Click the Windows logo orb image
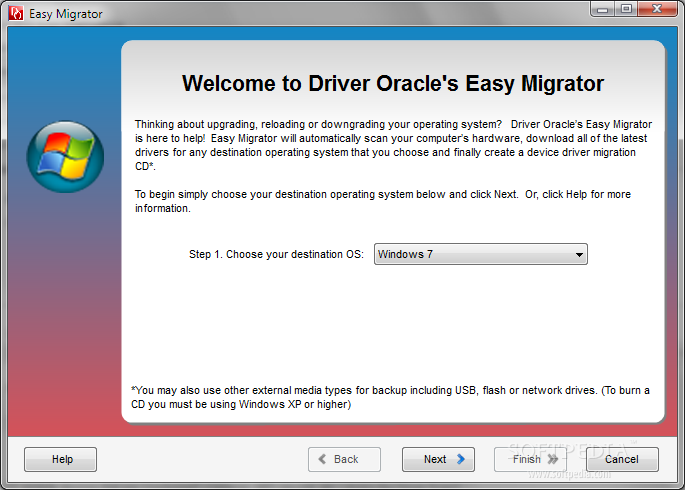The width and height of the screenshot is (685, 490). pos(65,157)
